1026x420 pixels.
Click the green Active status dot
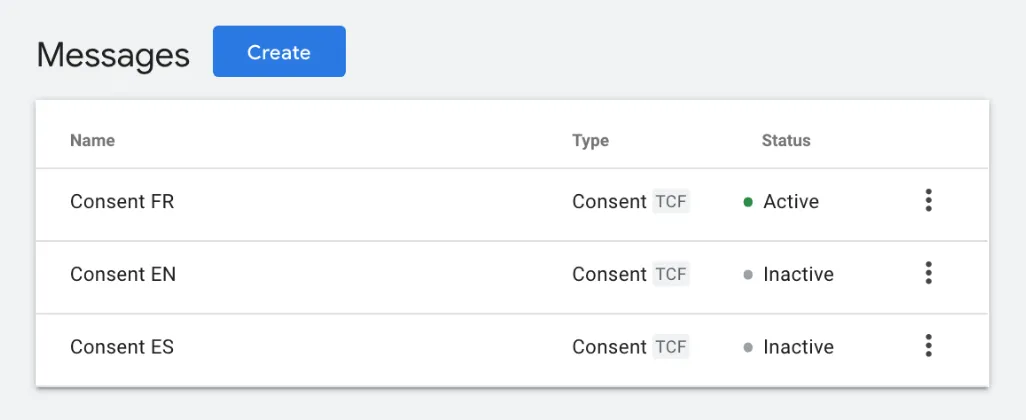pos(748,202)
